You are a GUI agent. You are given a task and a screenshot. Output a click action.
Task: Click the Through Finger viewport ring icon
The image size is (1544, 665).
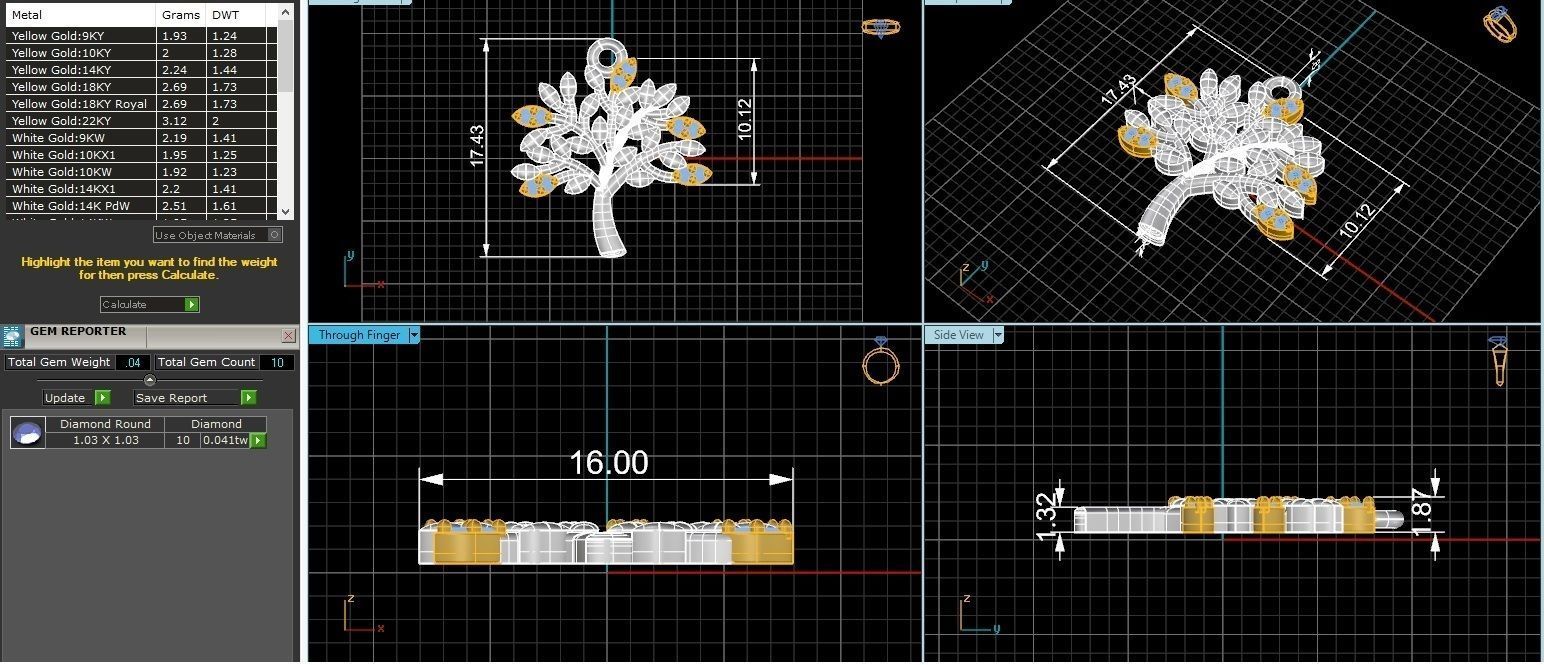tap(881, 362)
